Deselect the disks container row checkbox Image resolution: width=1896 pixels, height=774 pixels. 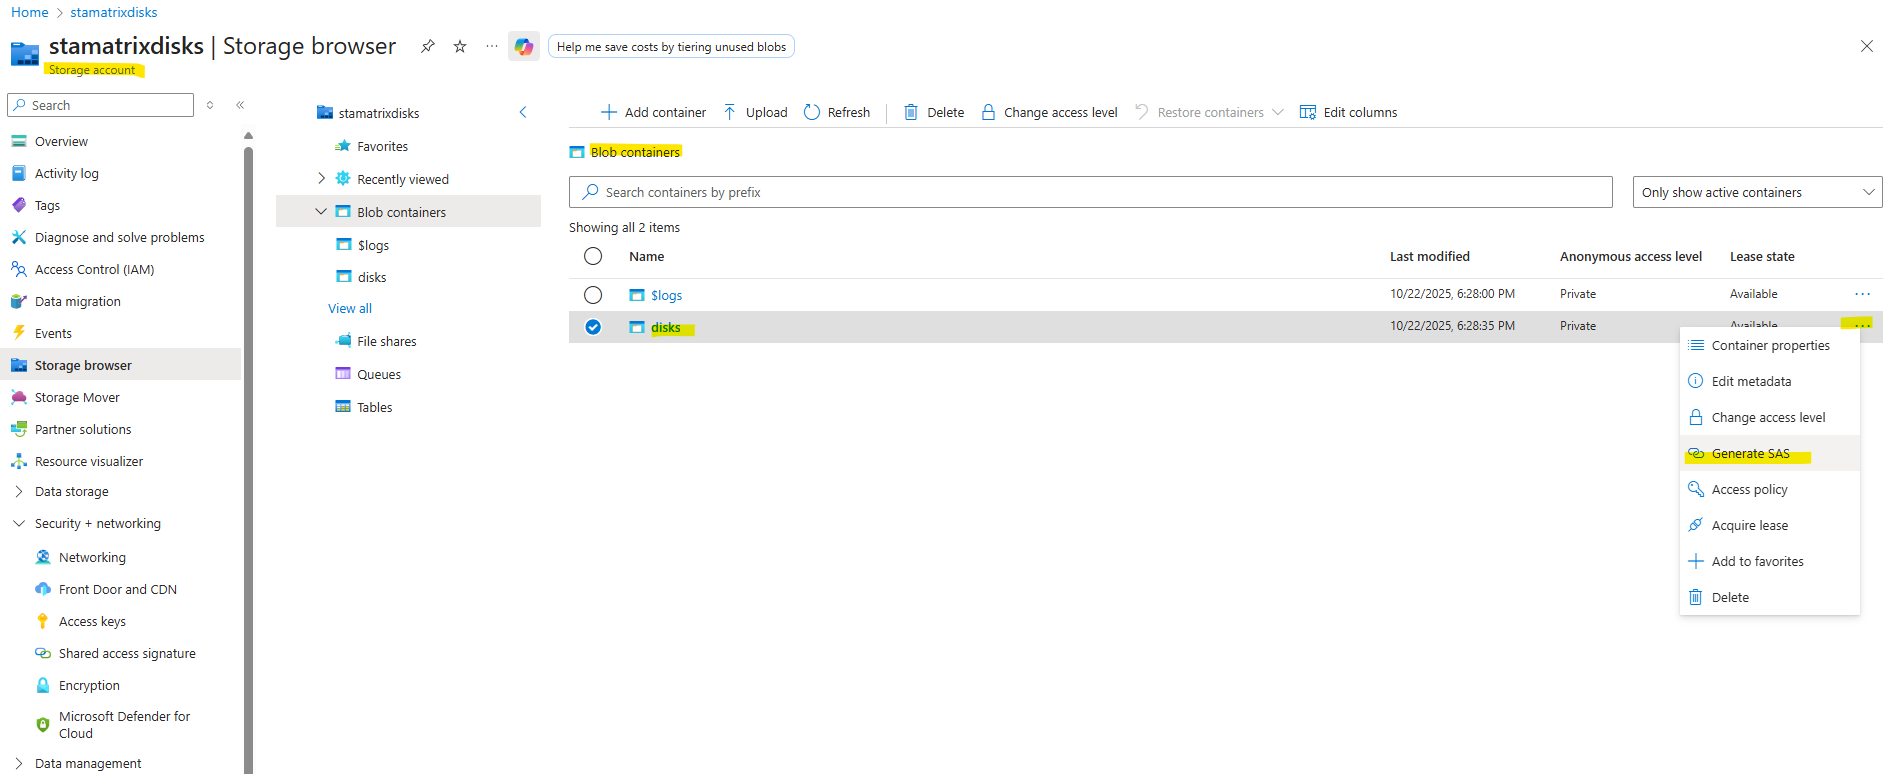pos(593,327)
